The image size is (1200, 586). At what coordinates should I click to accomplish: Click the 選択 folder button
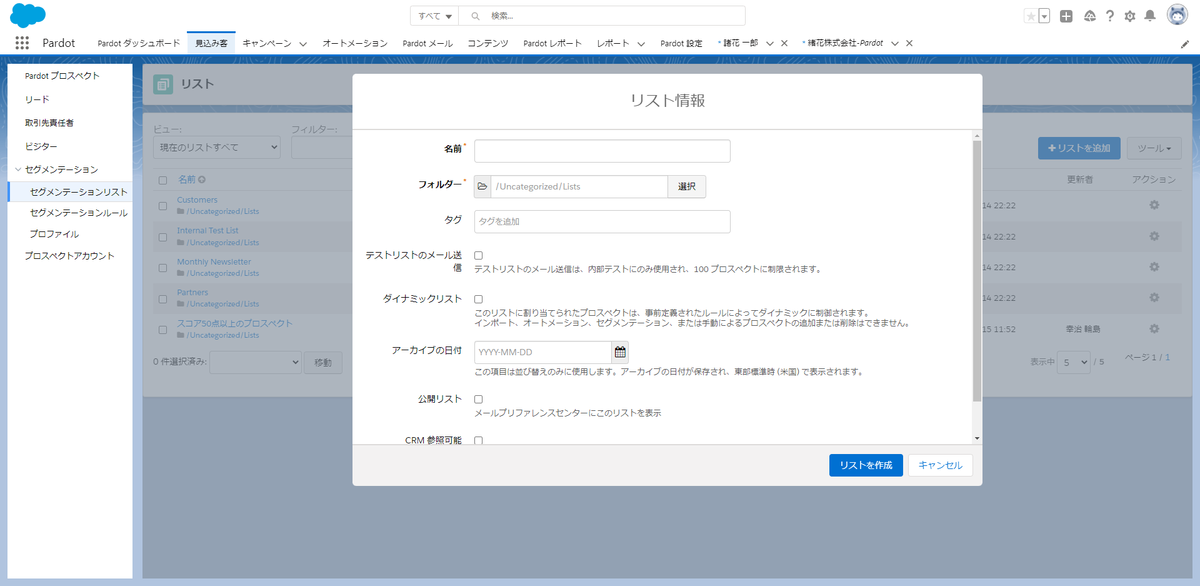687,187
